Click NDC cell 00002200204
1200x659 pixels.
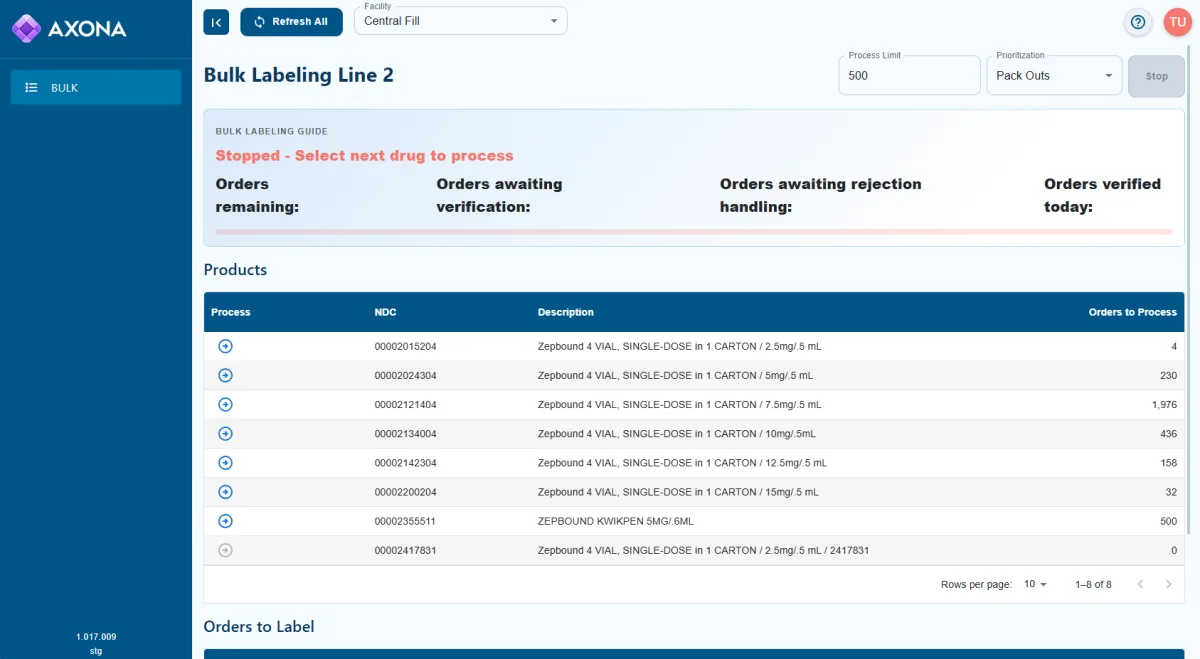coord(405,492)
